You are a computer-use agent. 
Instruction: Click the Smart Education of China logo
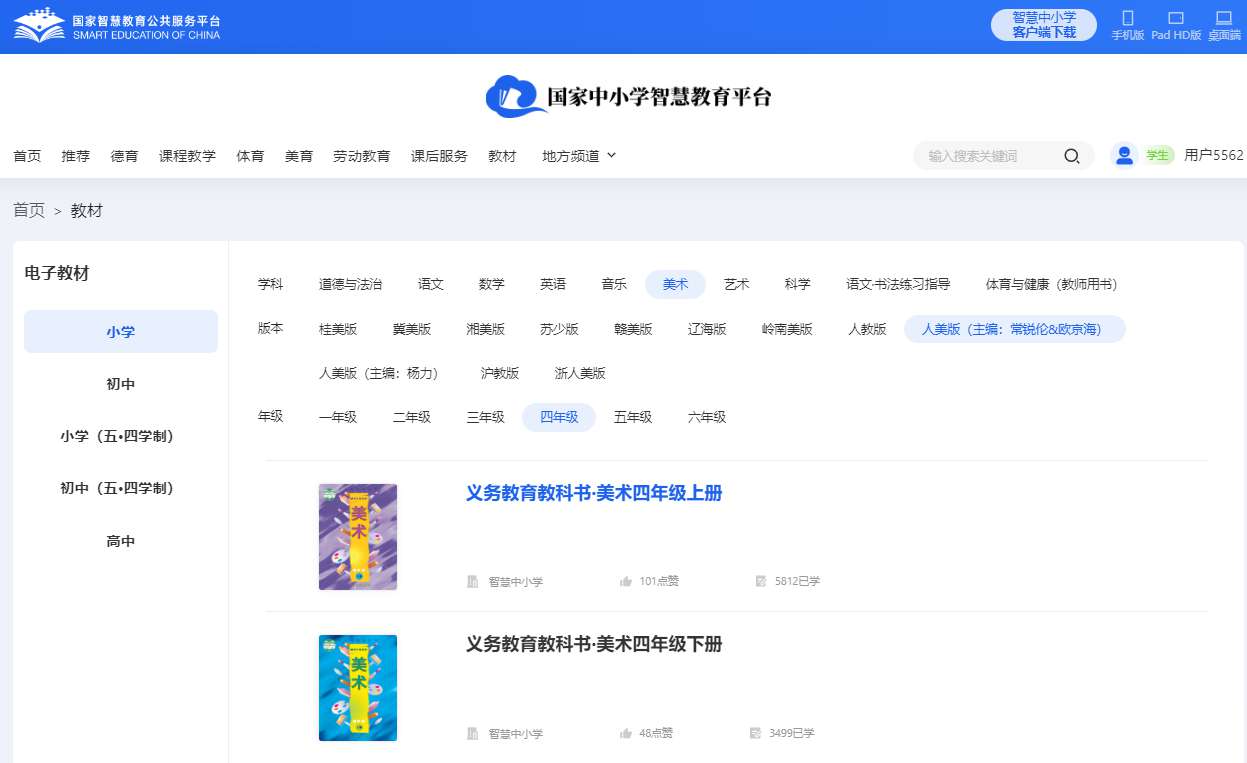(x=117, y=26)
